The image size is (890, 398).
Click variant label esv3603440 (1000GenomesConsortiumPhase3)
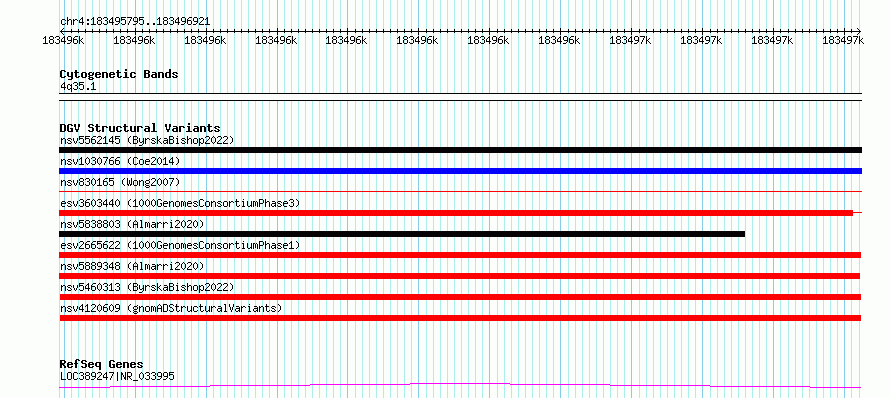(x=180, y=203)
